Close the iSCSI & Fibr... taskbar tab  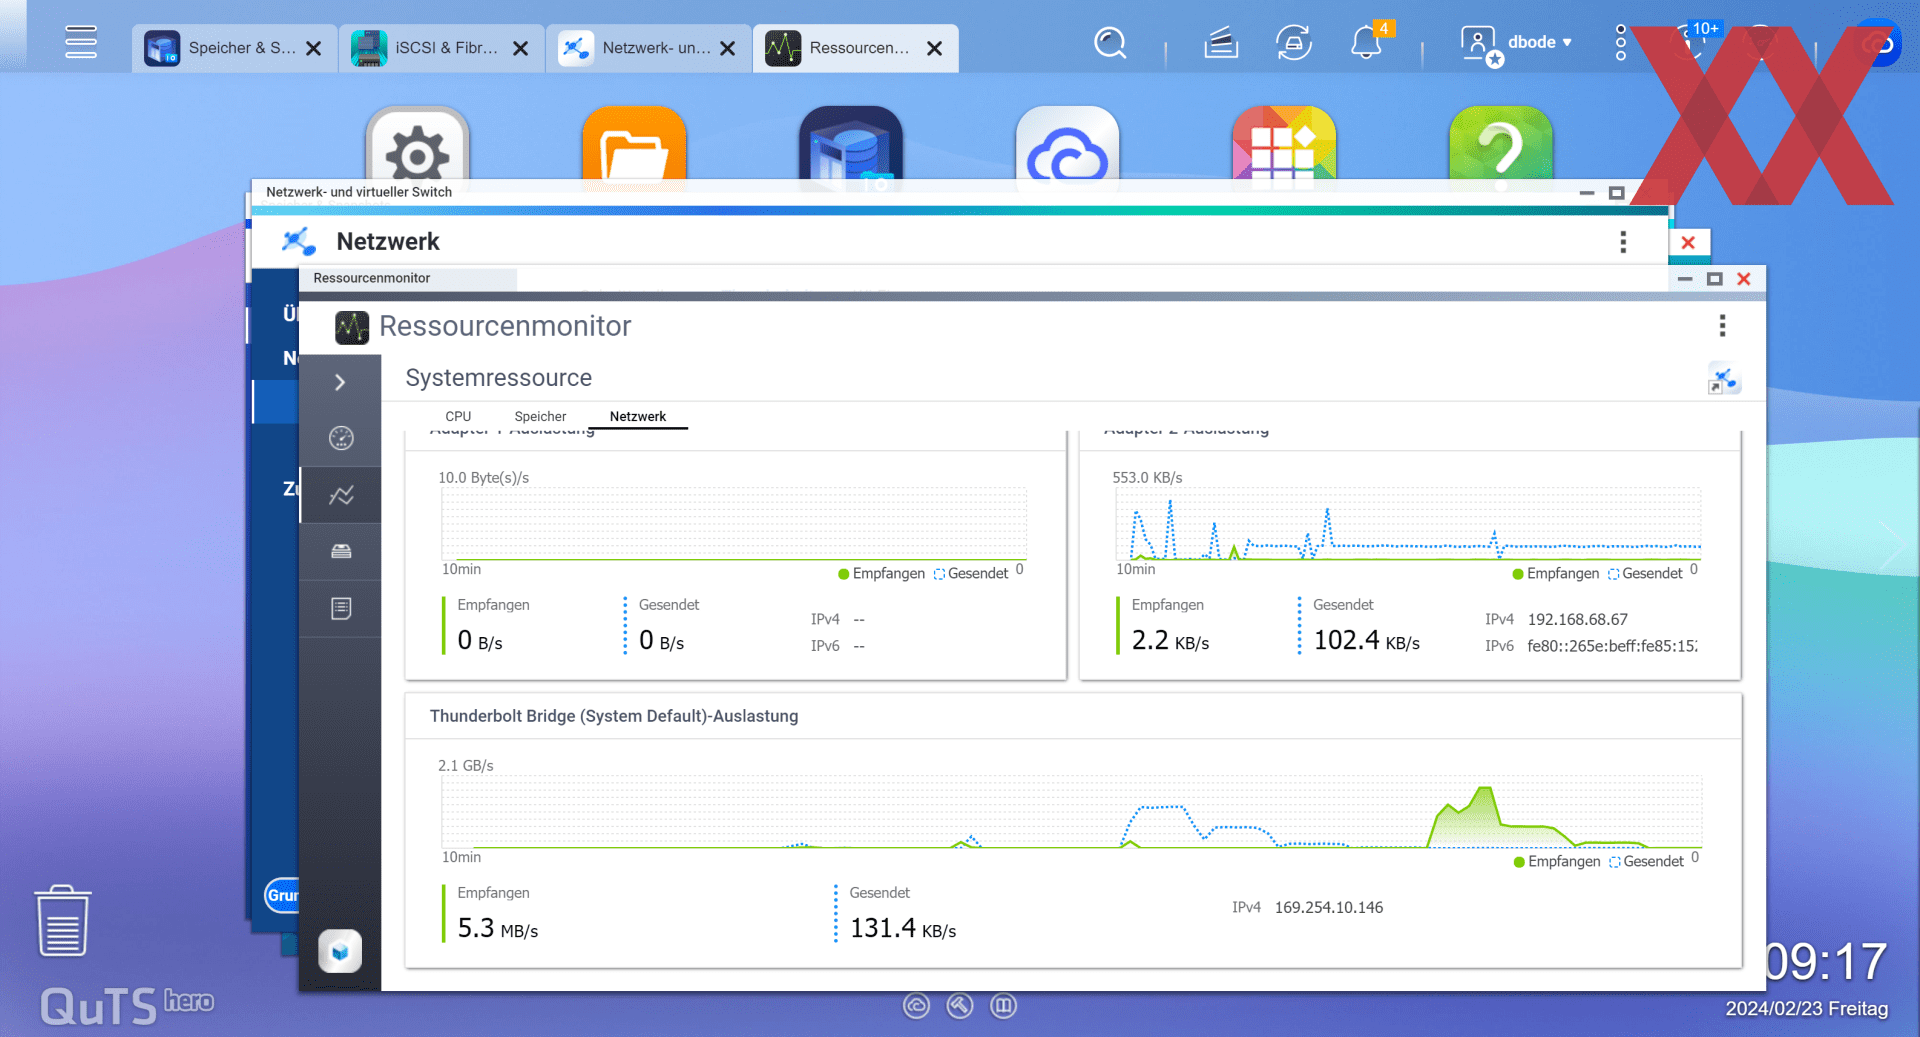click(521, 48)
